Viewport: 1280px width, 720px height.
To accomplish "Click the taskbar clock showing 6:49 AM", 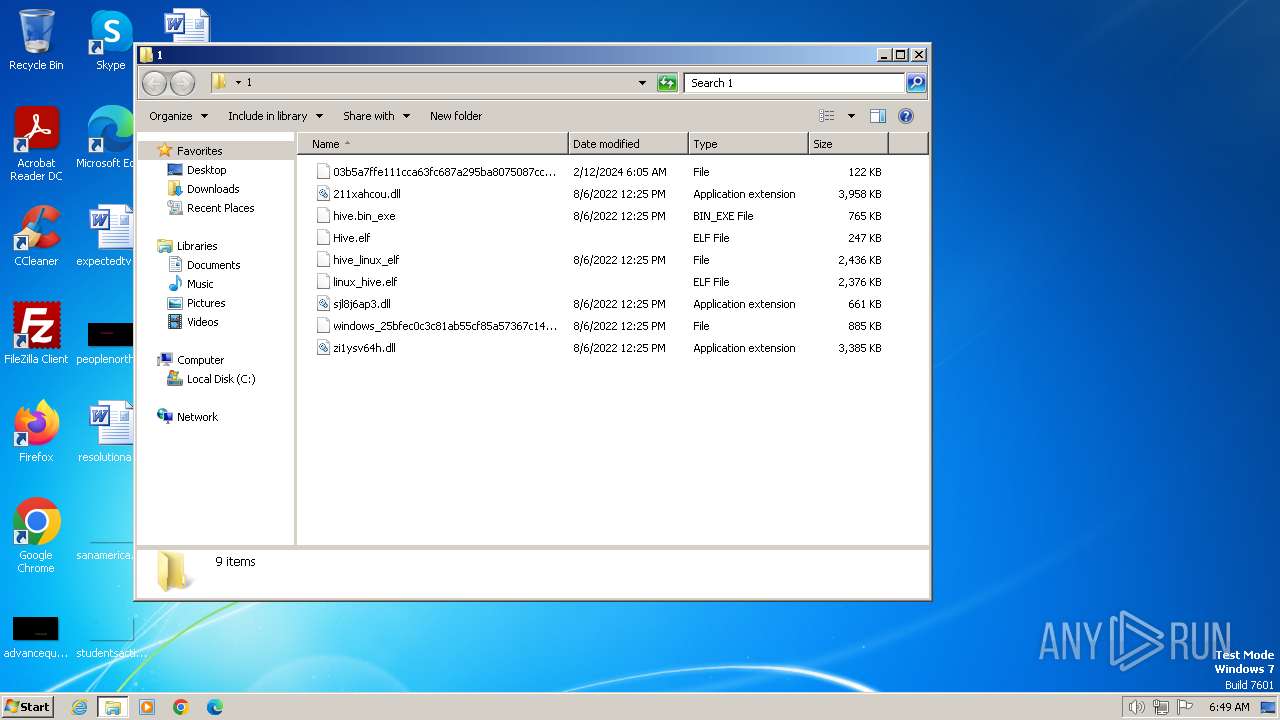I will [1229, 707].
